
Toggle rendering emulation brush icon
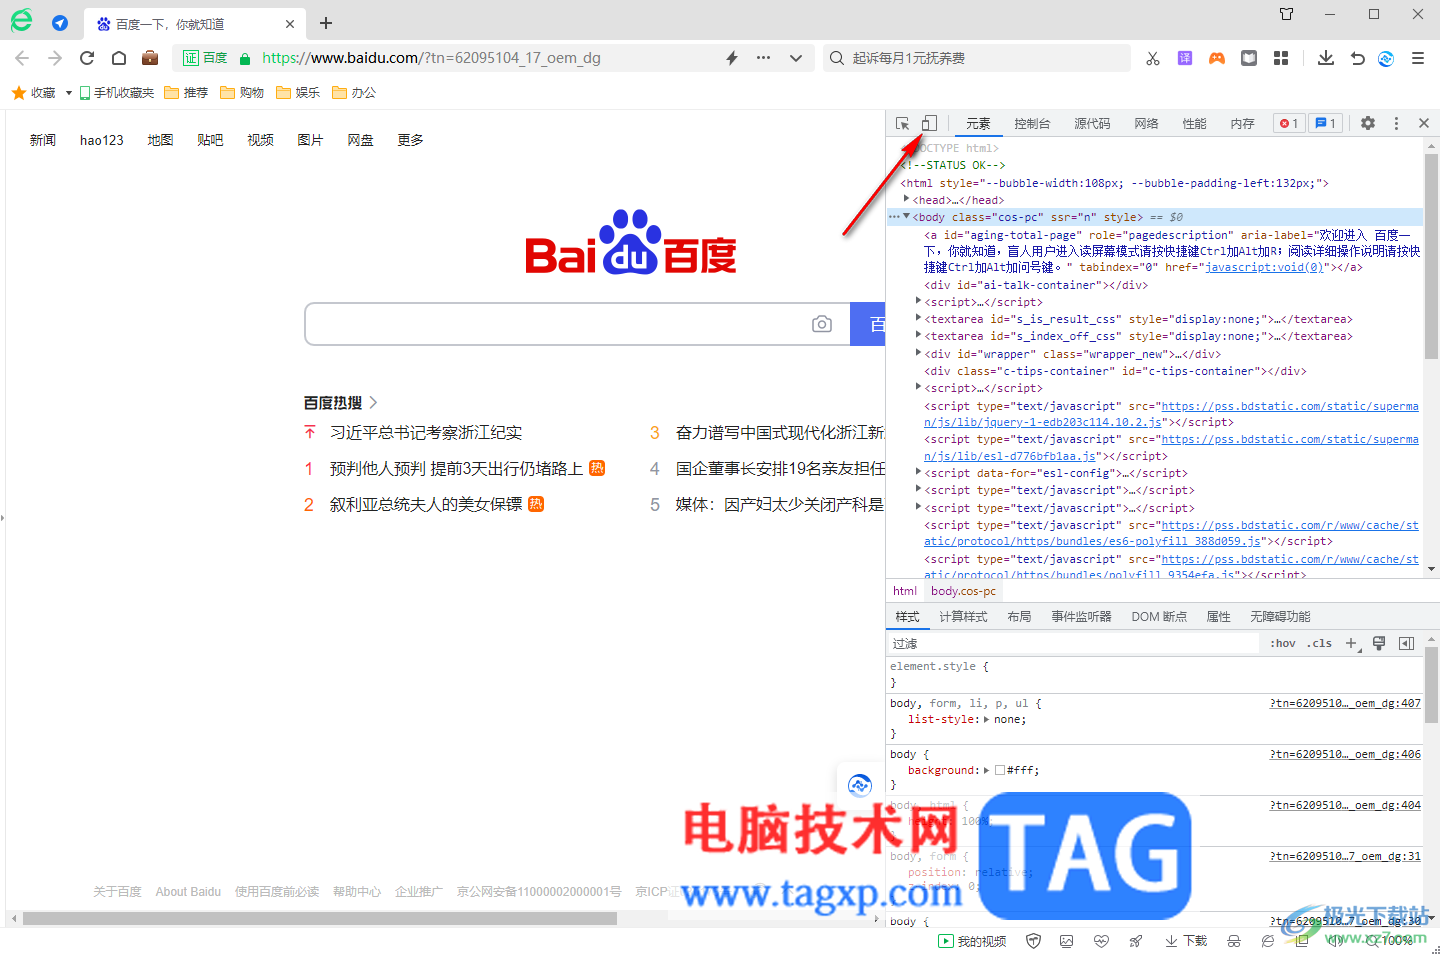click(1379, 644)
